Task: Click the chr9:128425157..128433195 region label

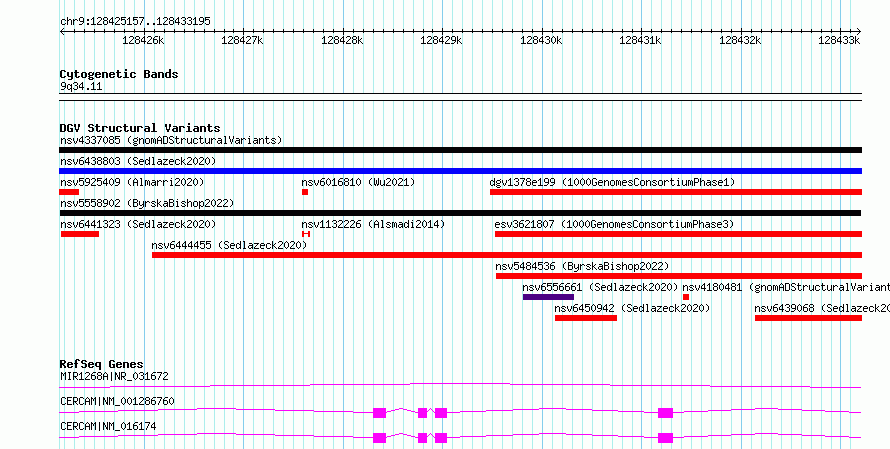Action: tap(135, 22)
